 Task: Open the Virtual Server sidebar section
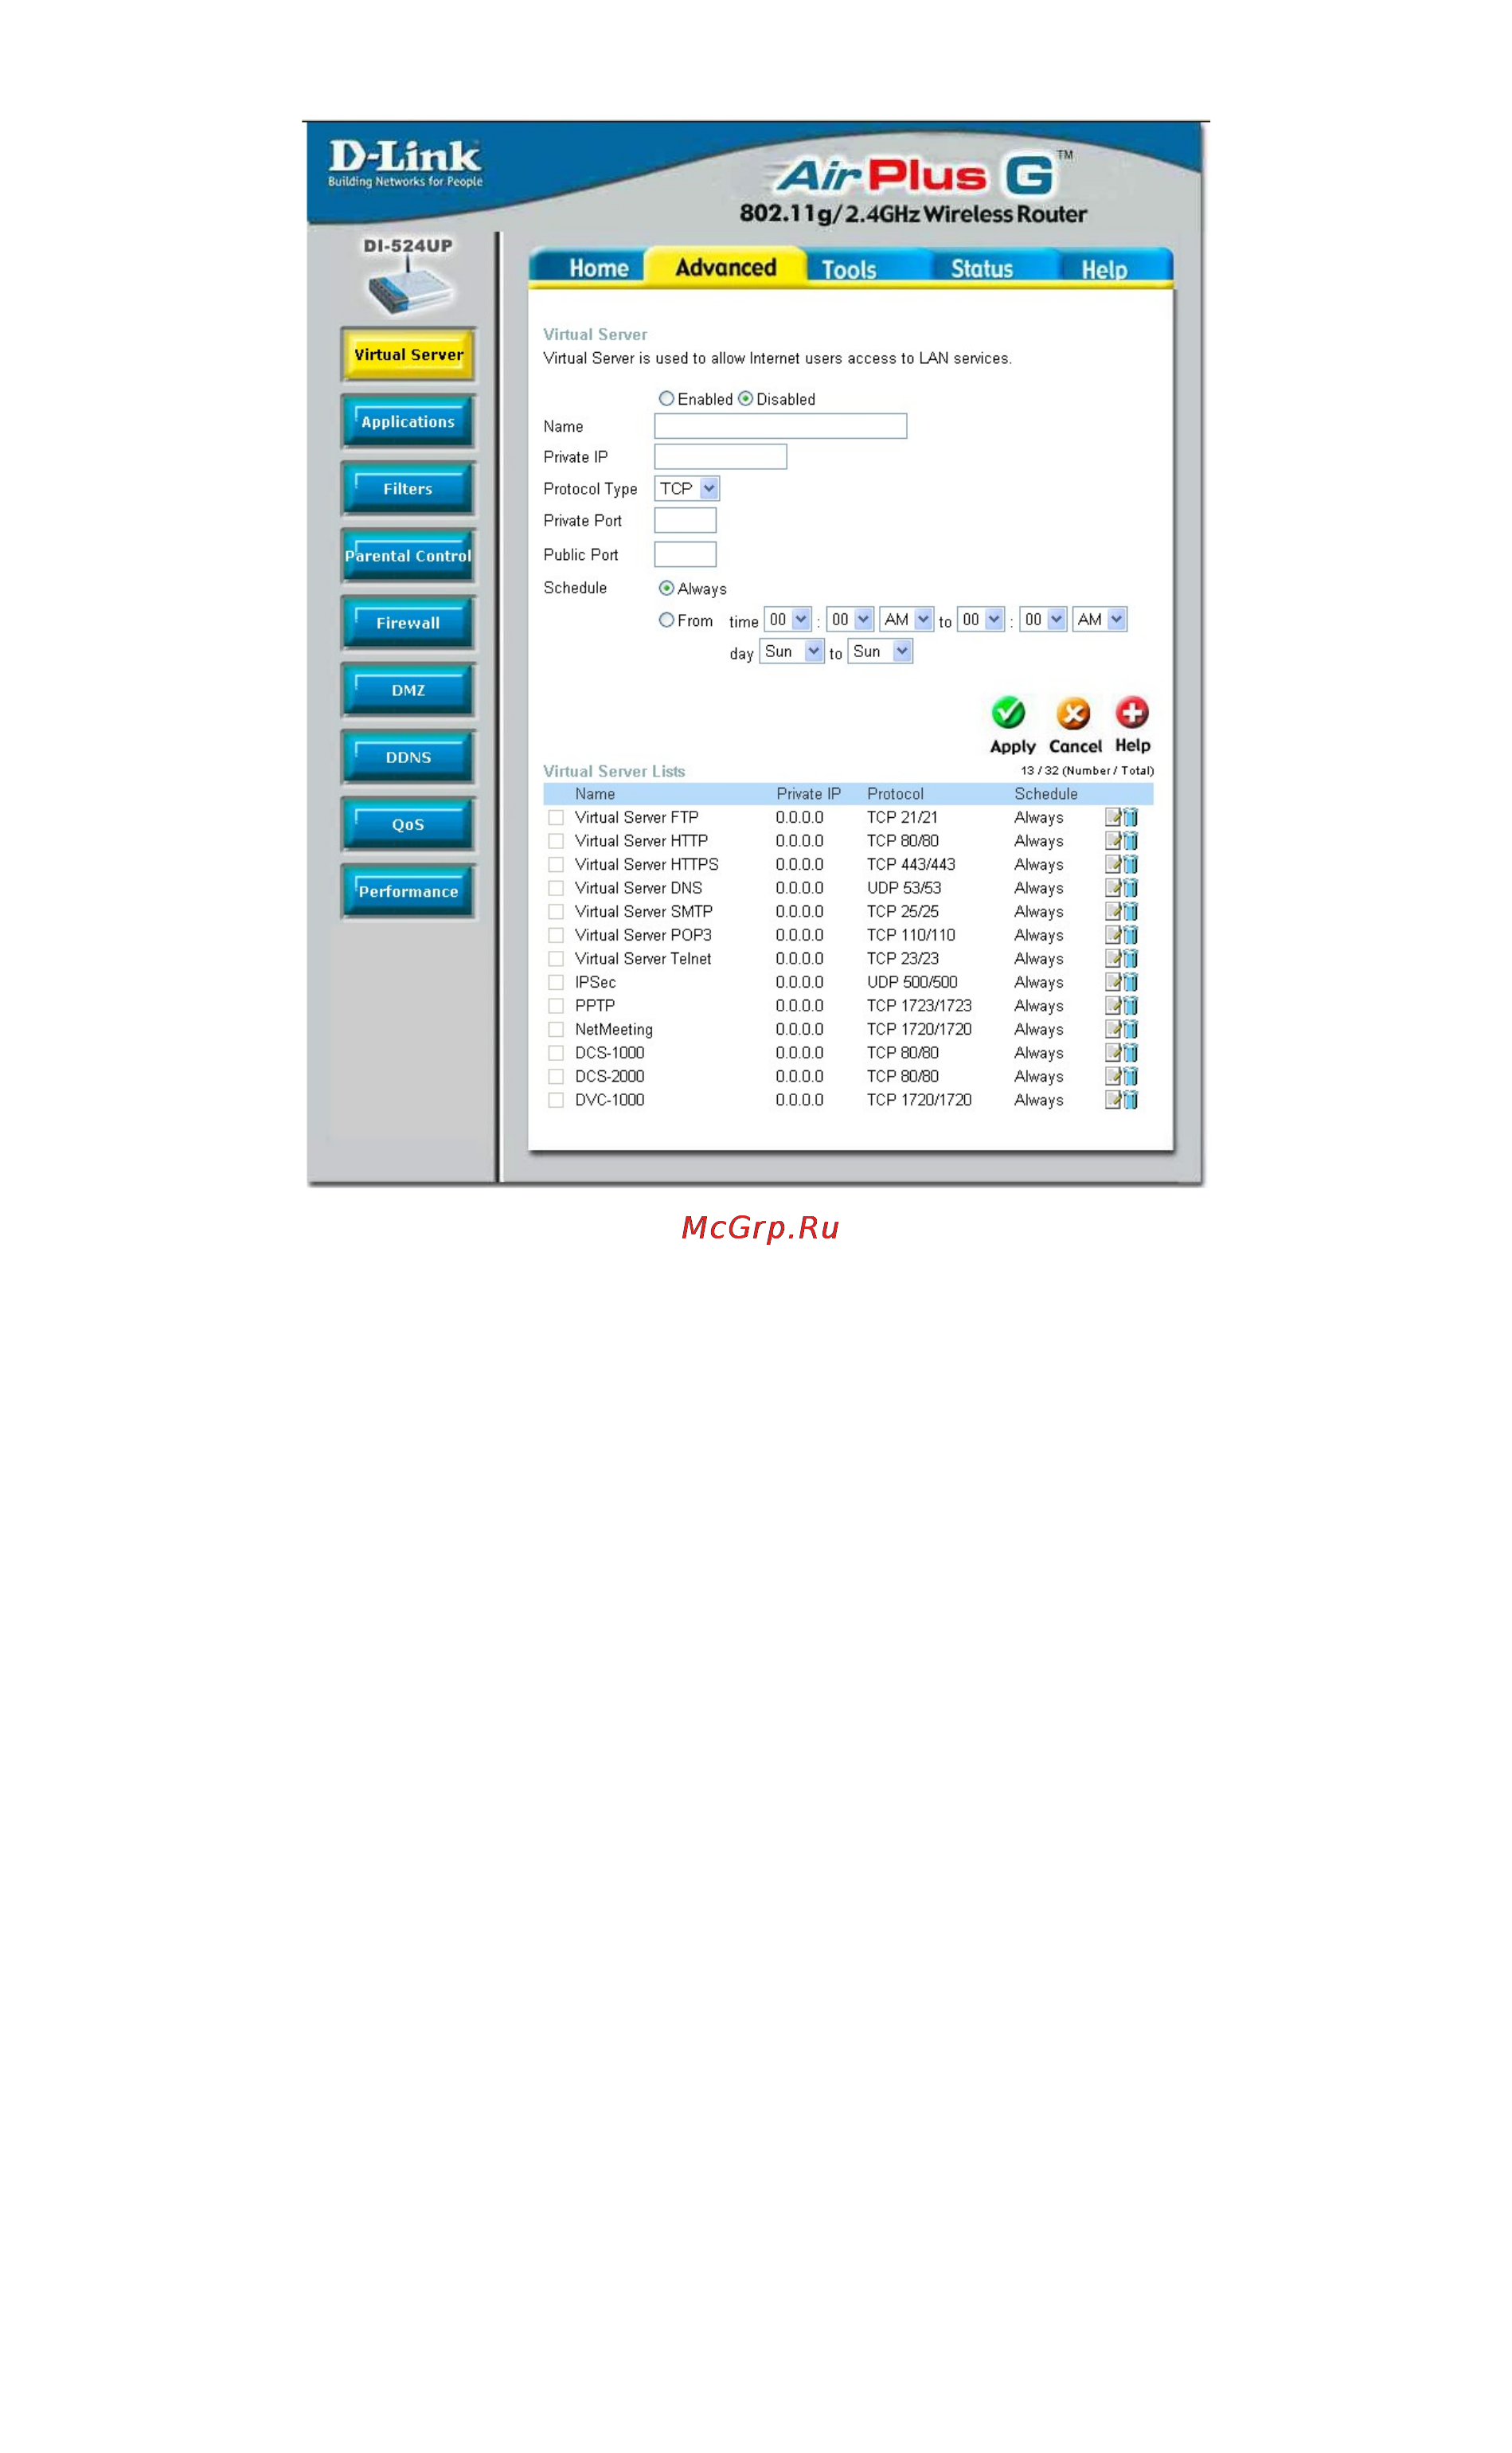click(408, 355)
